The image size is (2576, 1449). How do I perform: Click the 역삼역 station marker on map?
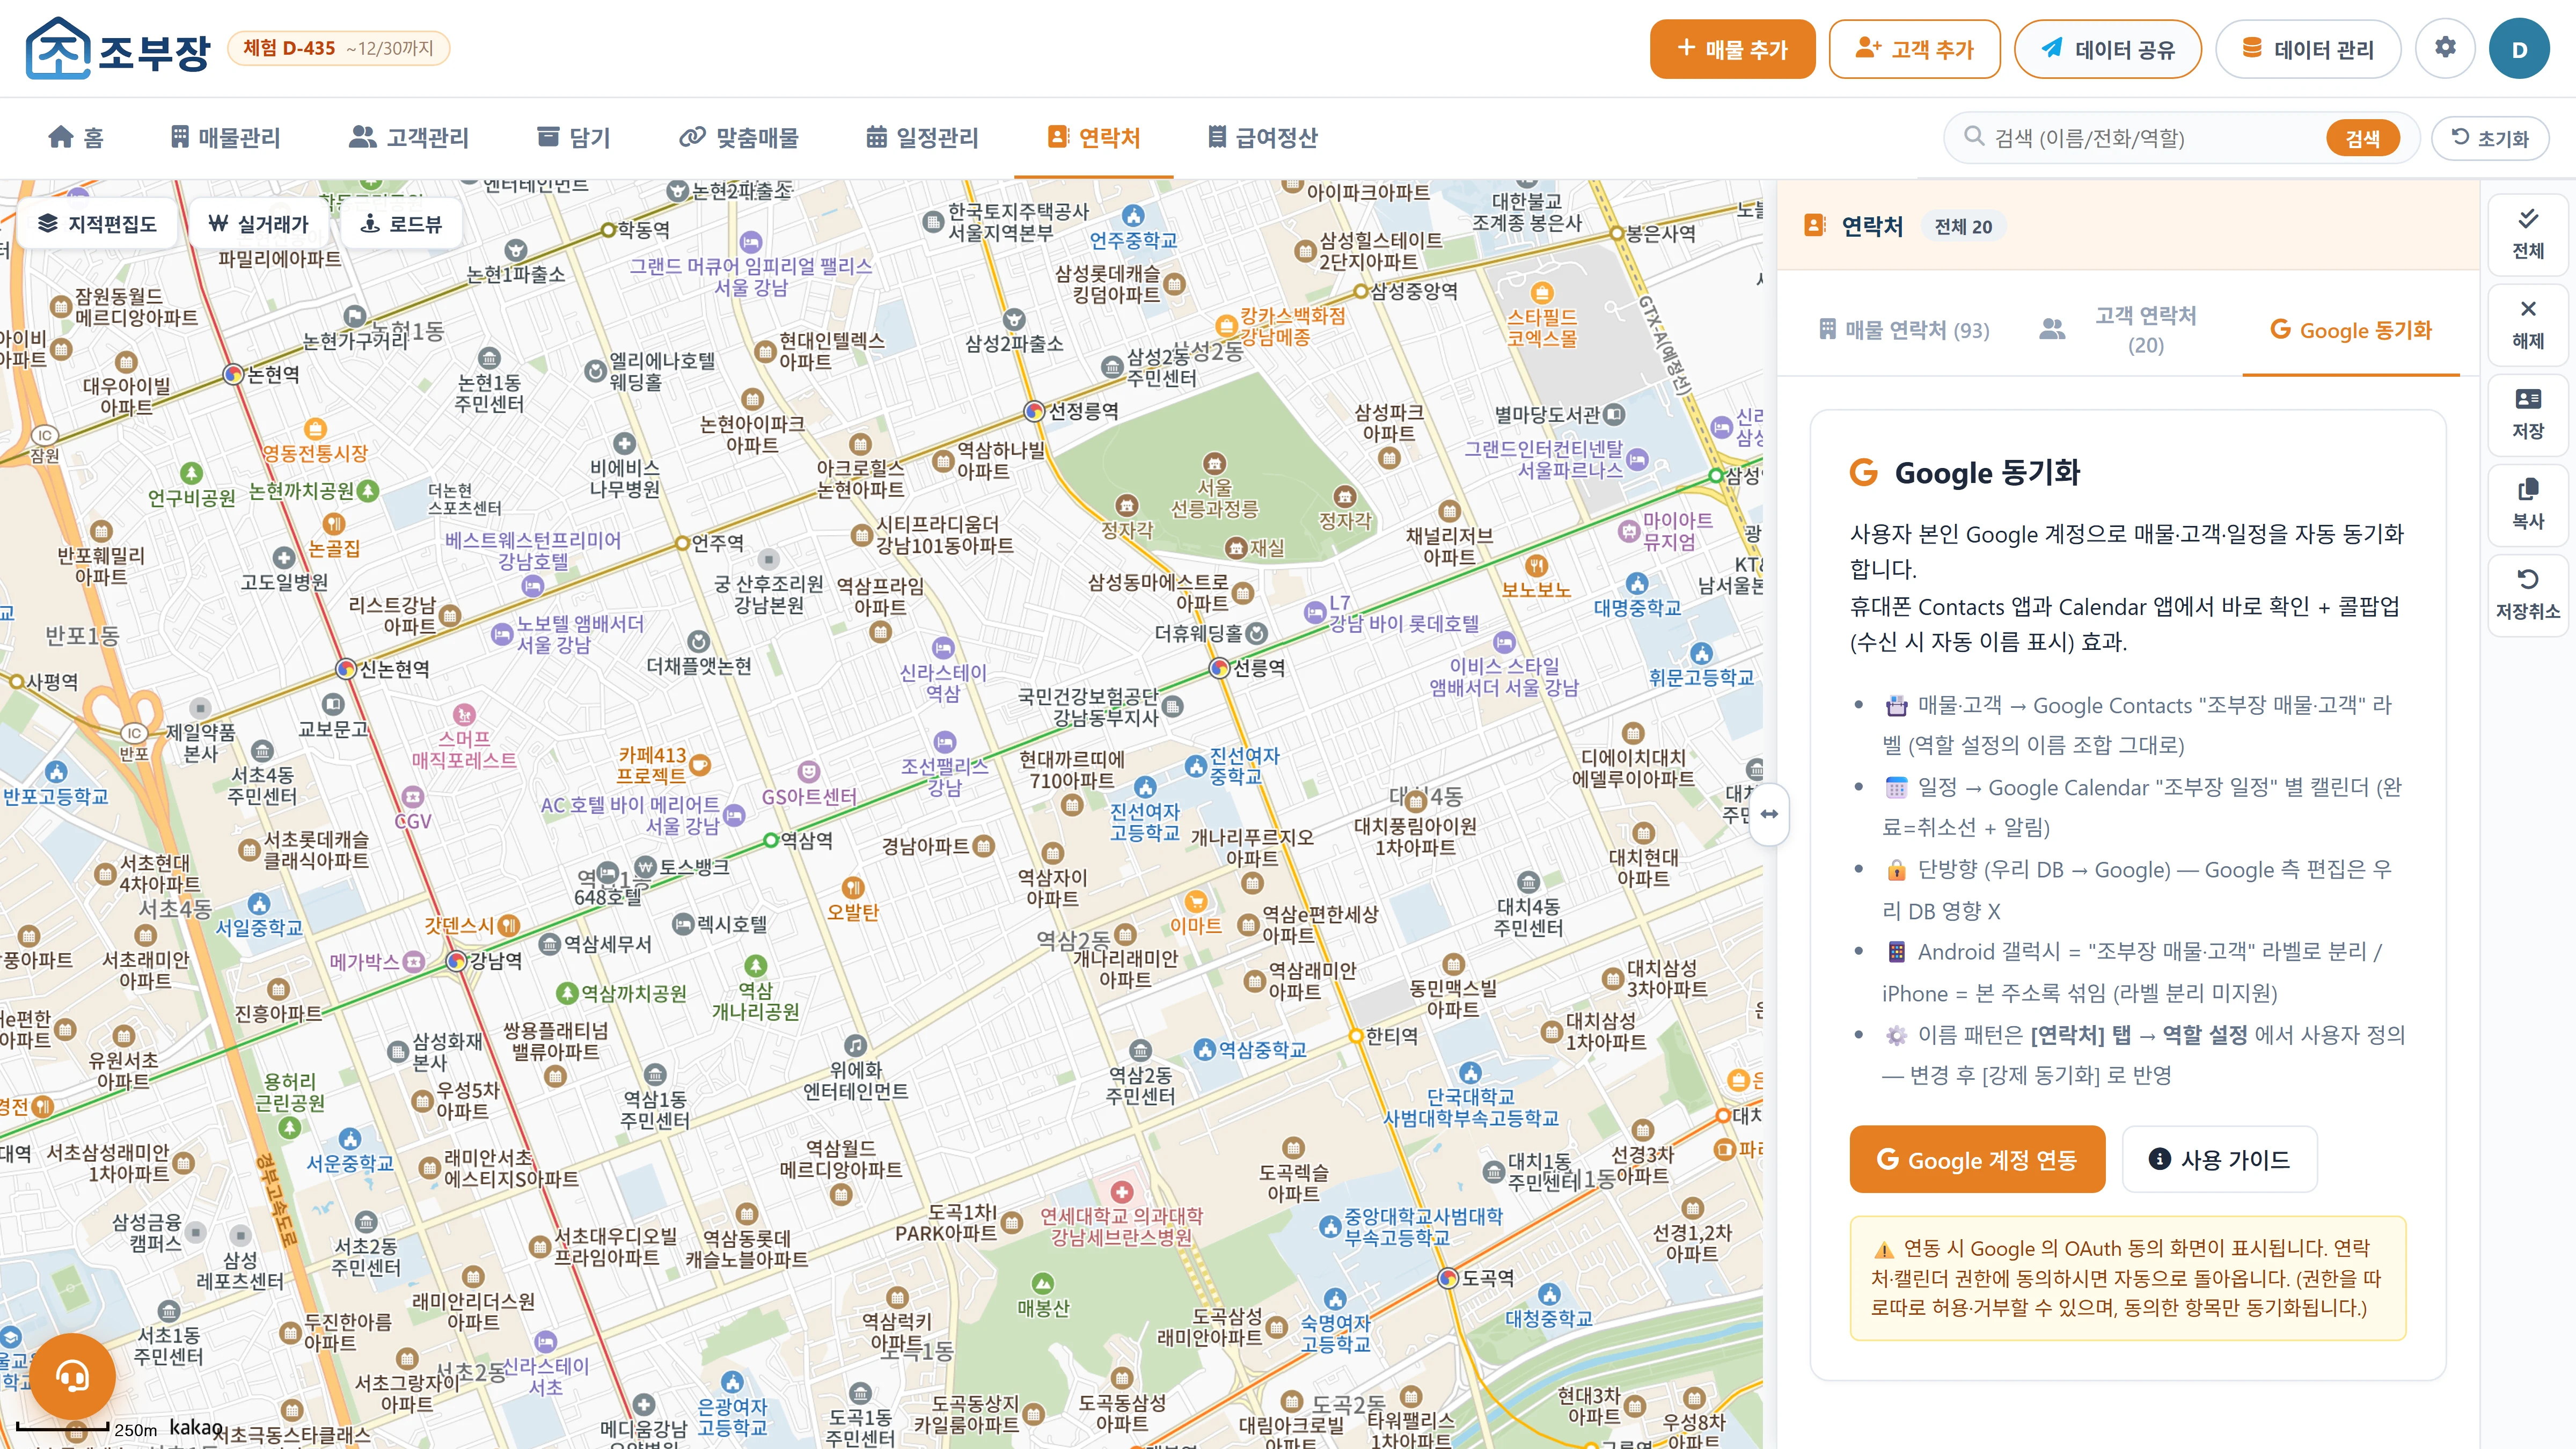tap(770, 840)
